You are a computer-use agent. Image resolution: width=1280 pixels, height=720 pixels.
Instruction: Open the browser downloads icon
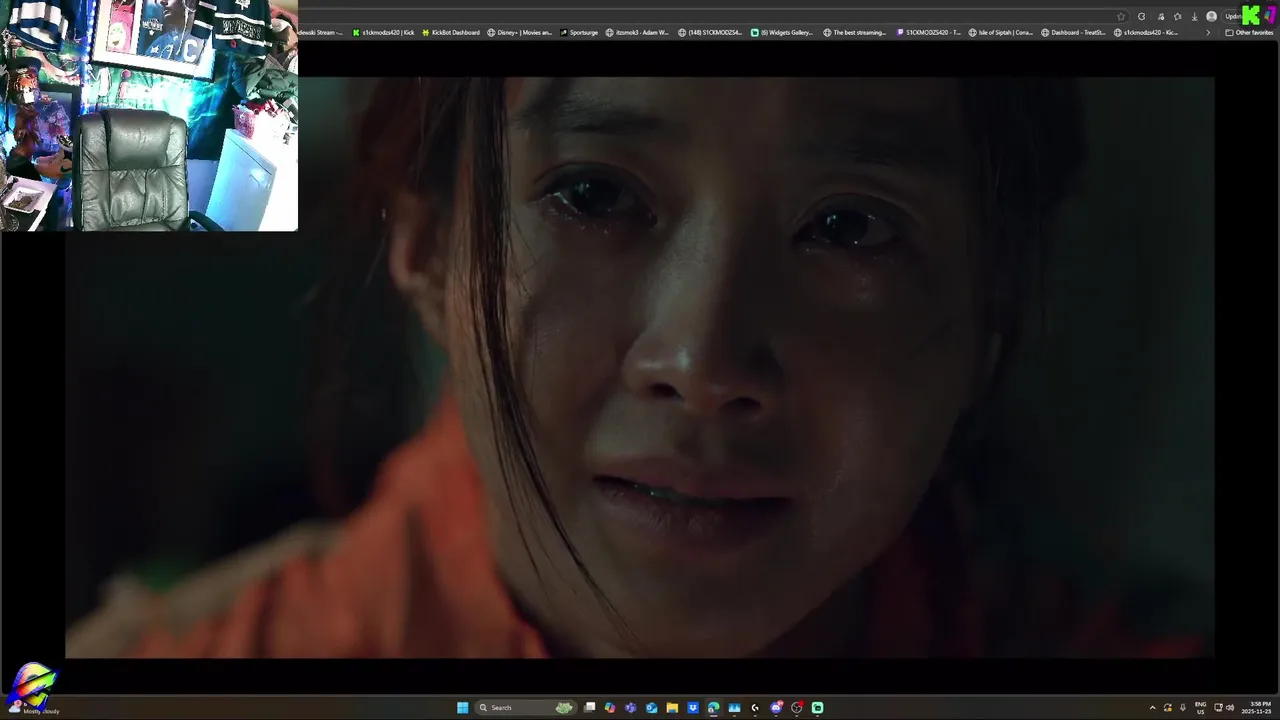pos(1194,16)
